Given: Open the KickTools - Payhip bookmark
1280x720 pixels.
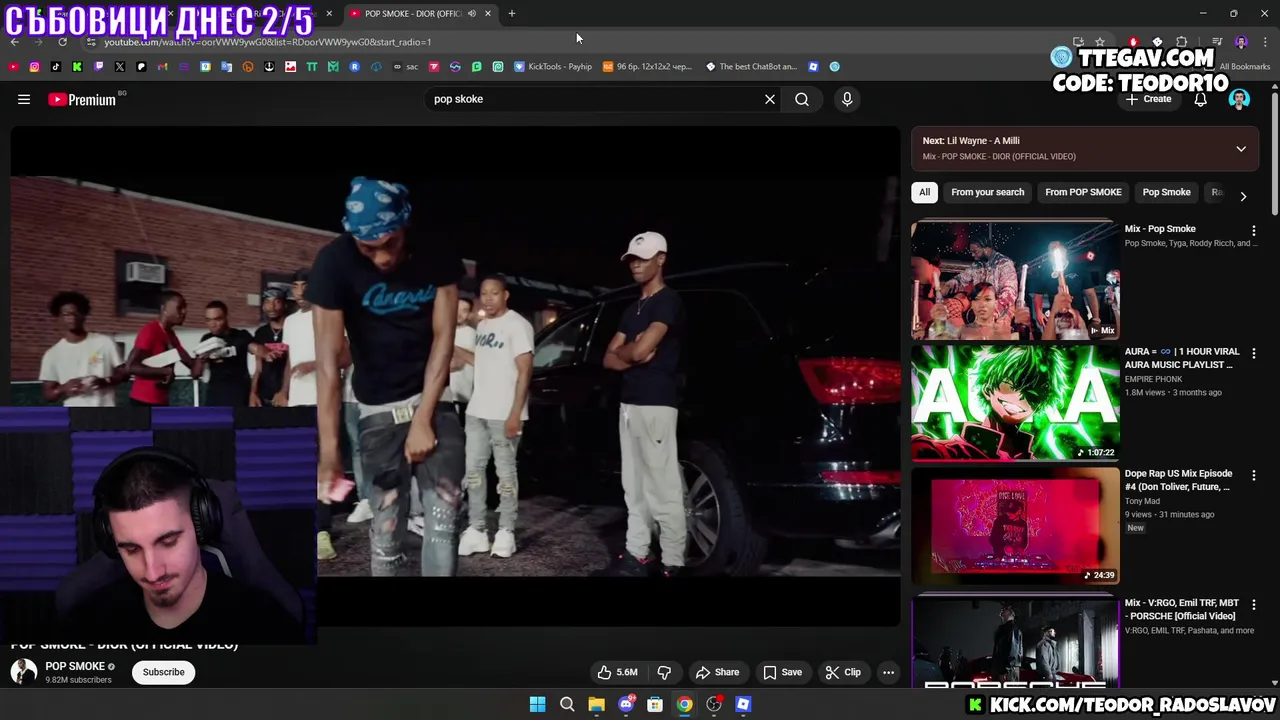Looking at the screenshot, I should click(x=553, y=67).
